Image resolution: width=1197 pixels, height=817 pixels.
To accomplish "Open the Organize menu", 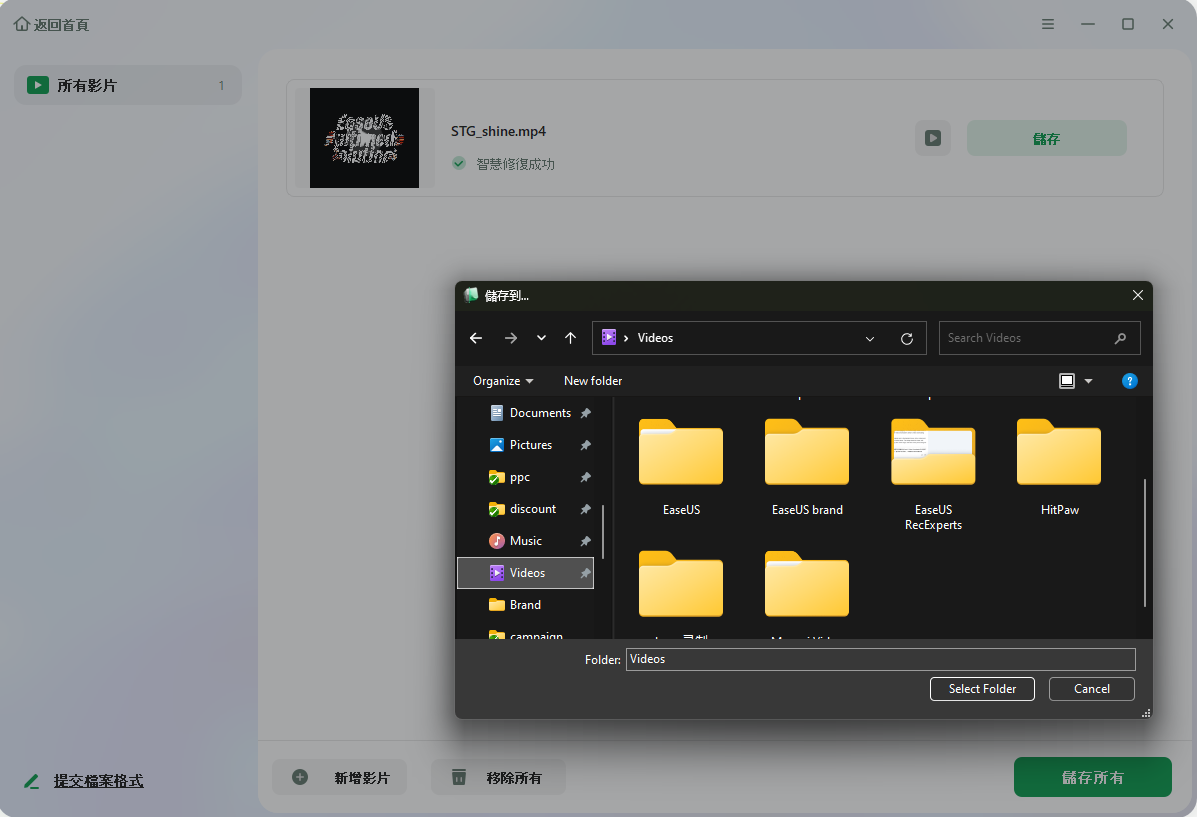I will click(x=503, y=381).
